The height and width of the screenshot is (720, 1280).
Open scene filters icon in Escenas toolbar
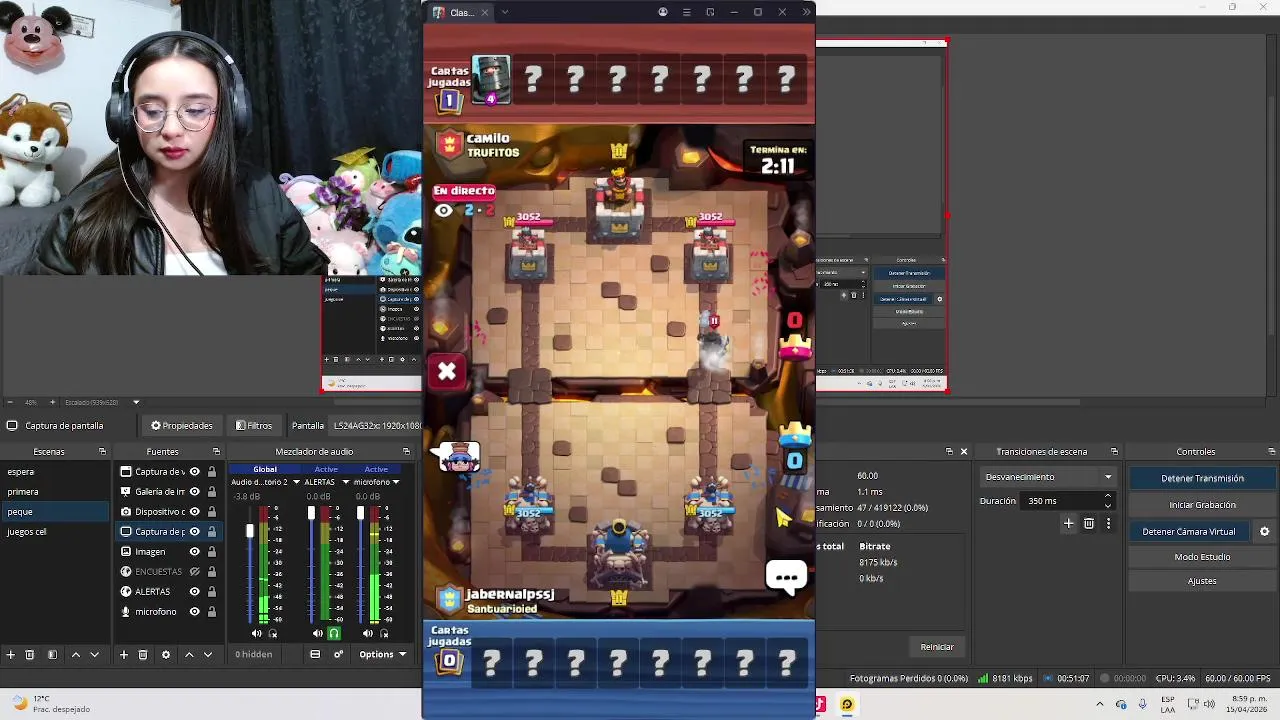[x=52, y=654]
